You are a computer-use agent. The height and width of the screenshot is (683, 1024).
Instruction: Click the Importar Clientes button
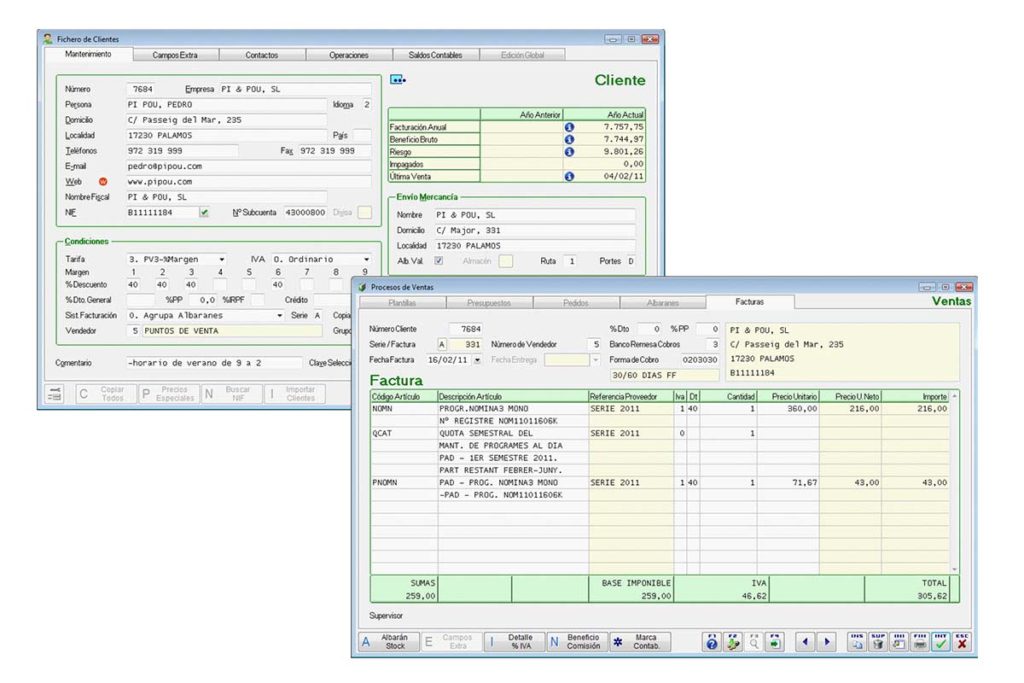click(294, 394)
